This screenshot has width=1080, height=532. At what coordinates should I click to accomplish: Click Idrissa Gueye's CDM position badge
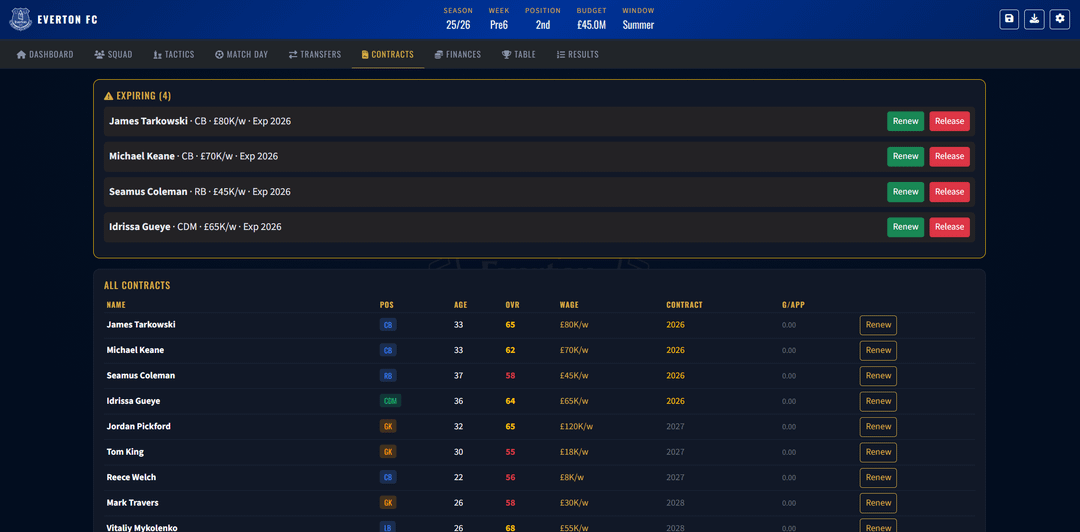tap(389, 401)
